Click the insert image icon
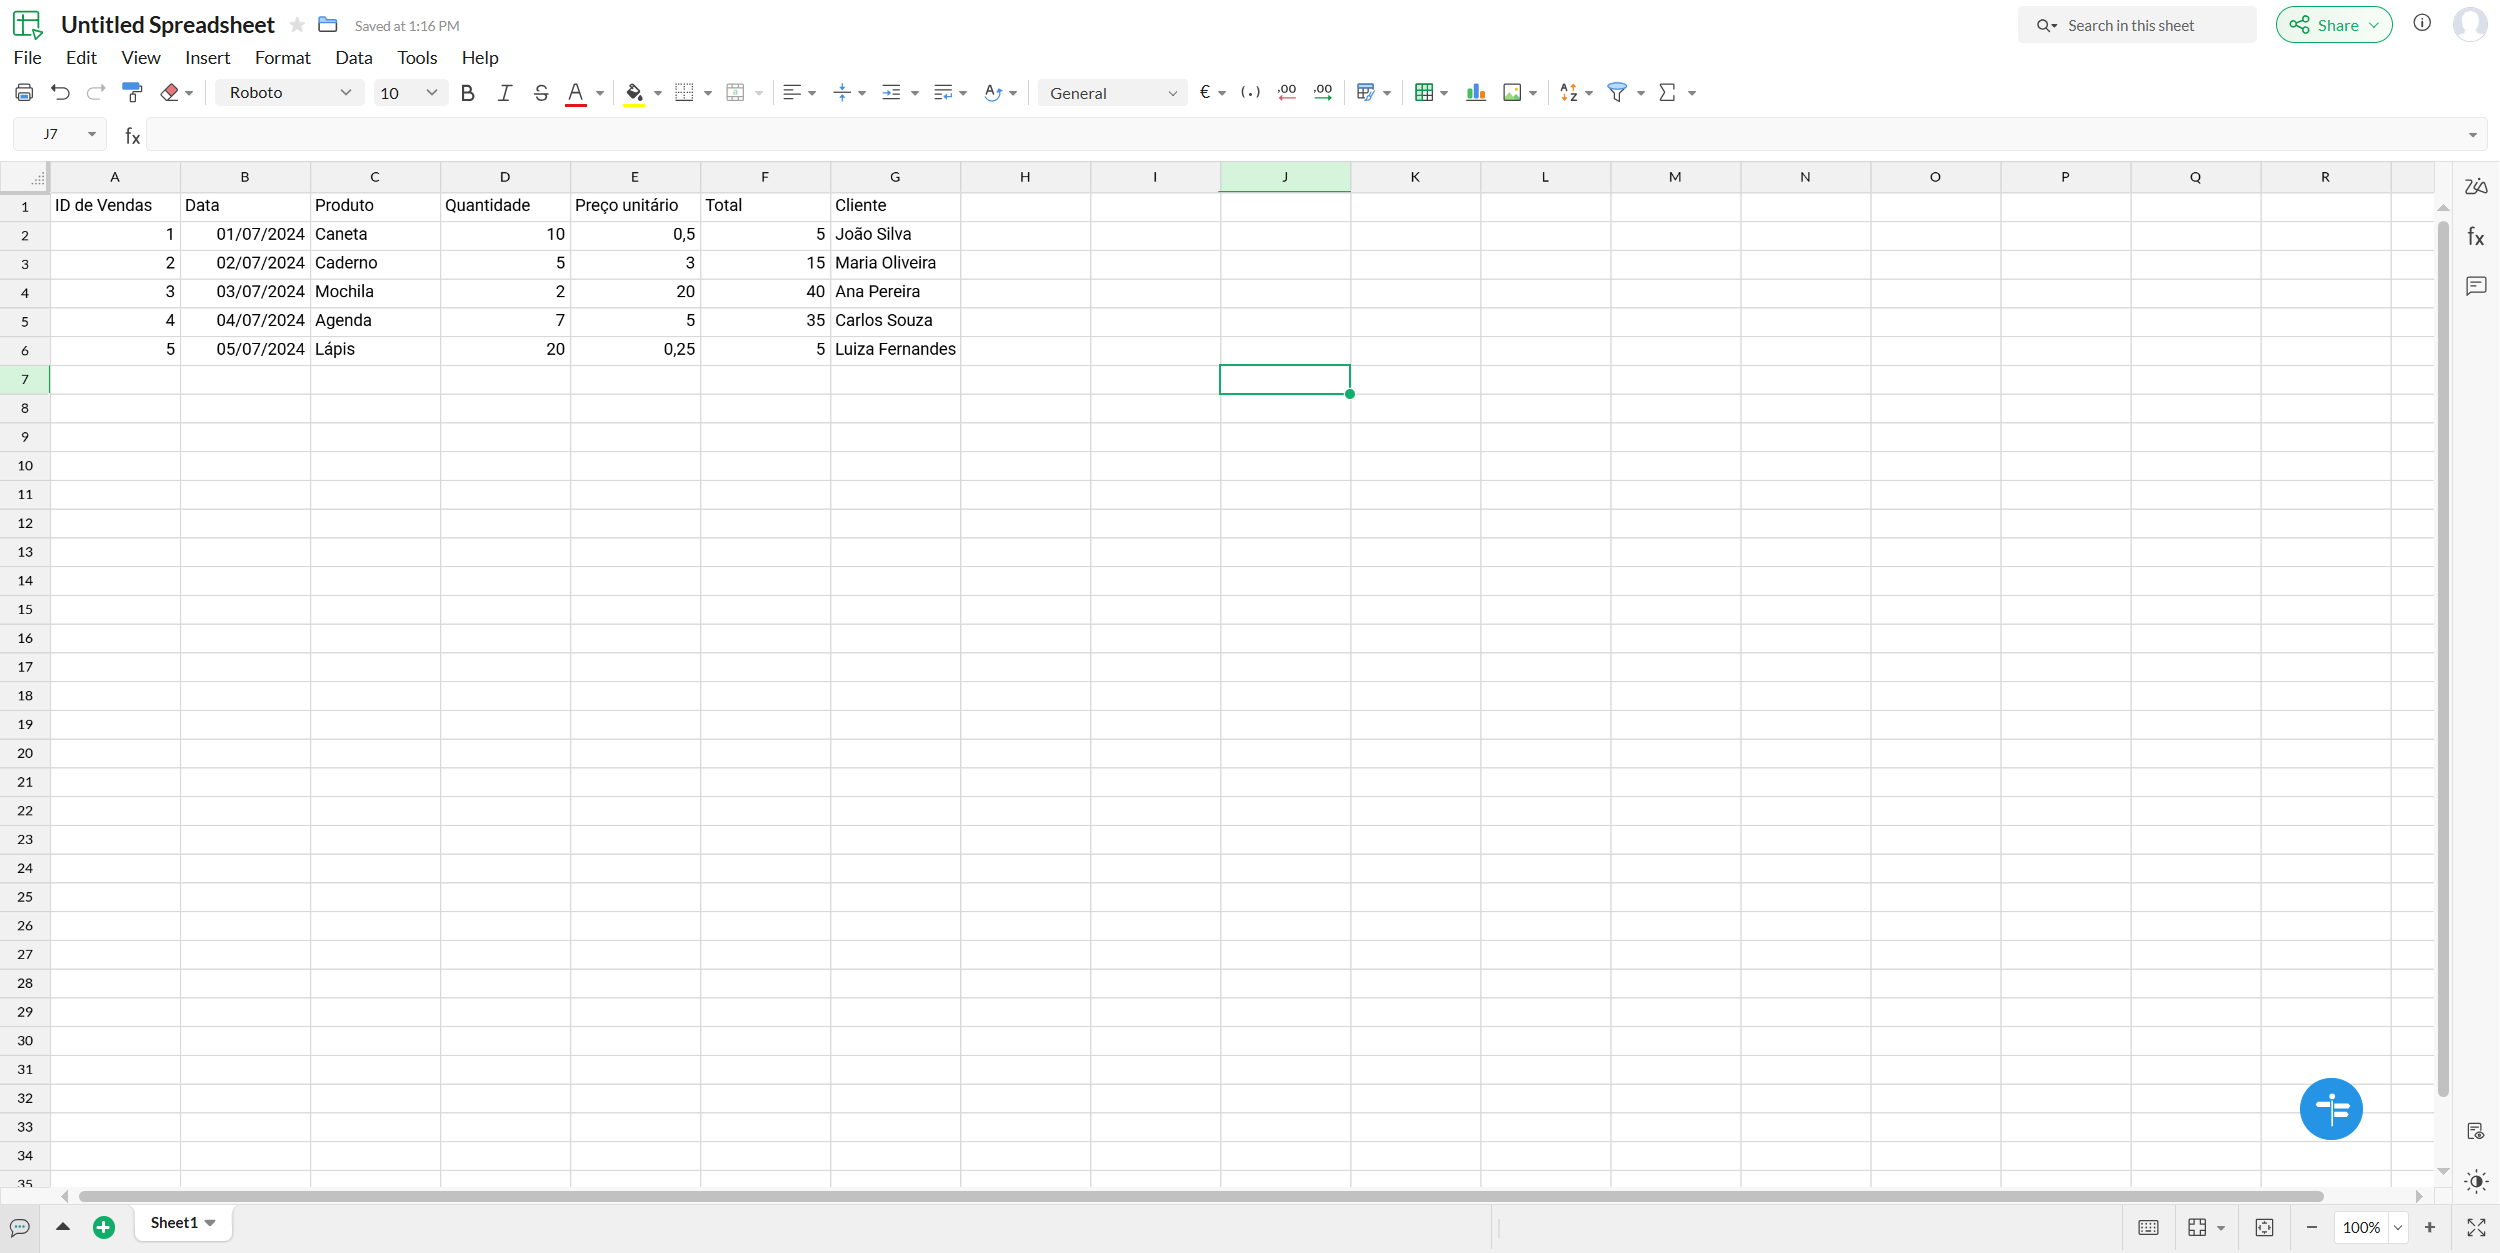2500x1253 pixels. [x=1512, y=93]
